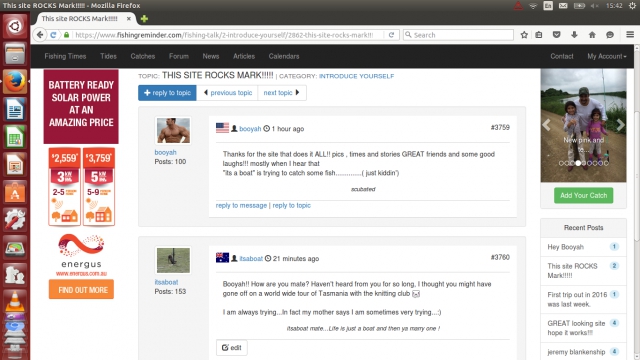Open jeremy blankenship recent post
This screenshot has width=640, height=360.
pyautogui.click(x=576, y=352)
